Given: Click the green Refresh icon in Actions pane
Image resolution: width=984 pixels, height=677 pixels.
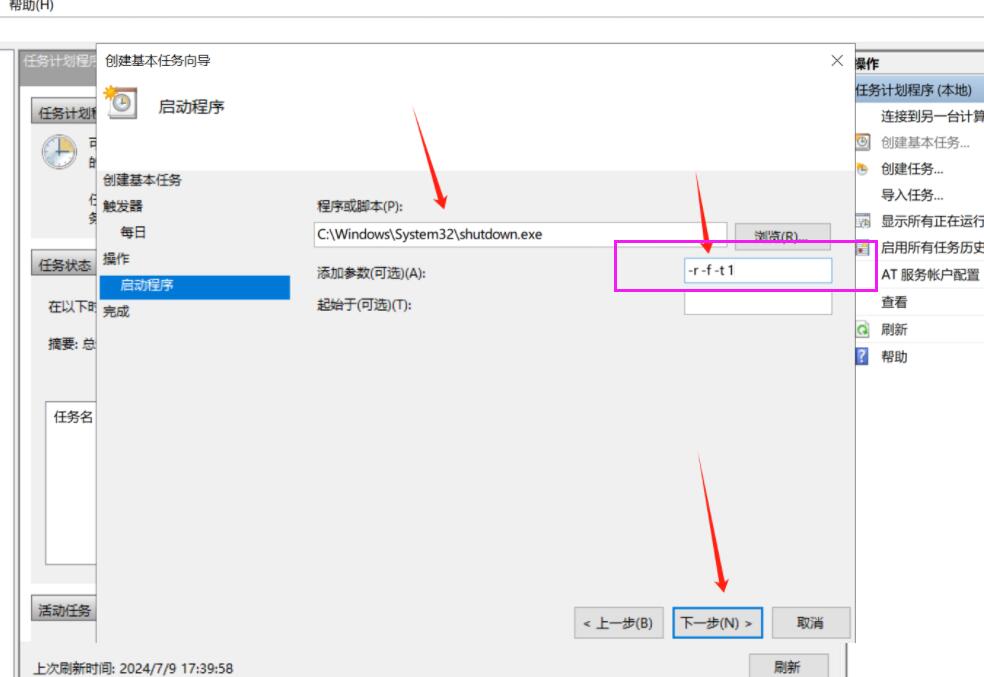Looking at the screenshot, I should point(863,330).
